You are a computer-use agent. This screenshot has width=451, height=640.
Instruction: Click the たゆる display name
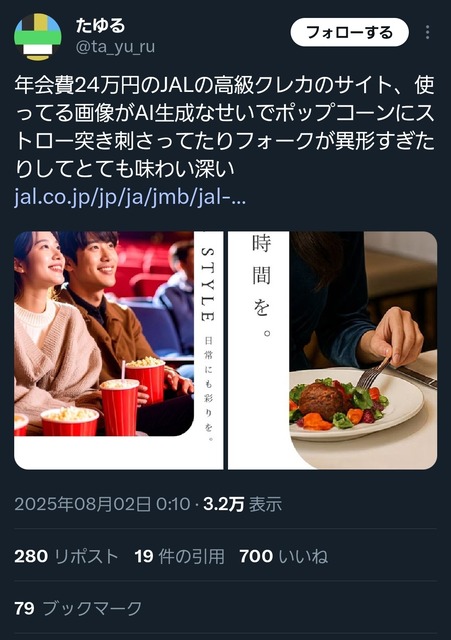click(x=100, y=25)
